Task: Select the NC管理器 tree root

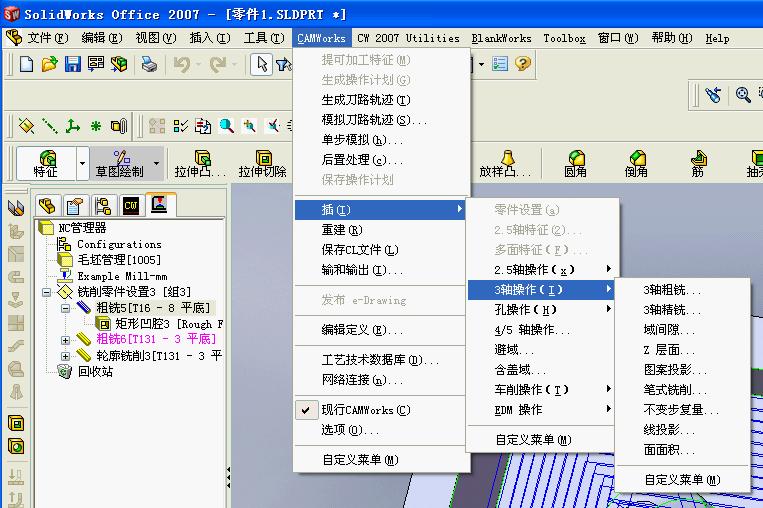Action: 74,228
